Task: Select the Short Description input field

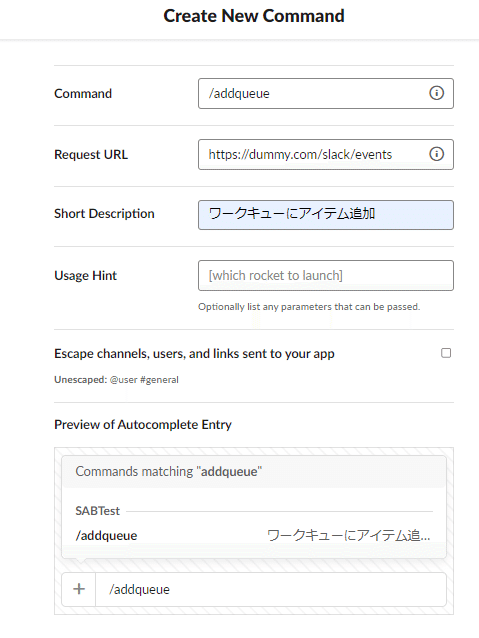Action: (x=326, y=215)
